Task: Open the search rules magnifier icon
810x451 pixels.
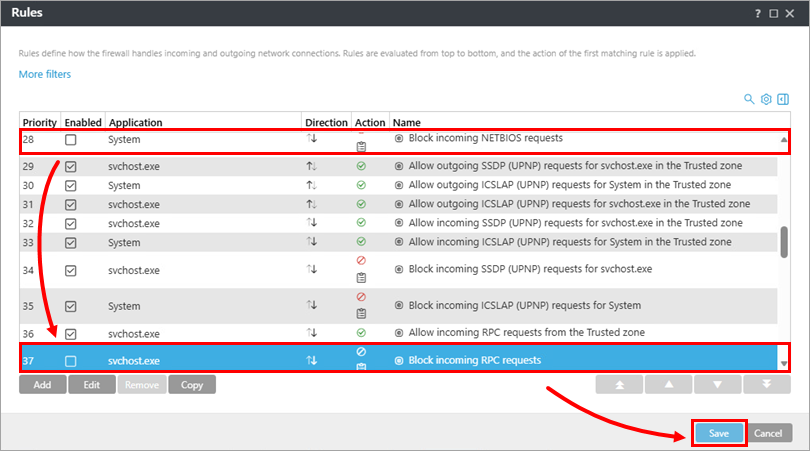Action: point(749,99)
